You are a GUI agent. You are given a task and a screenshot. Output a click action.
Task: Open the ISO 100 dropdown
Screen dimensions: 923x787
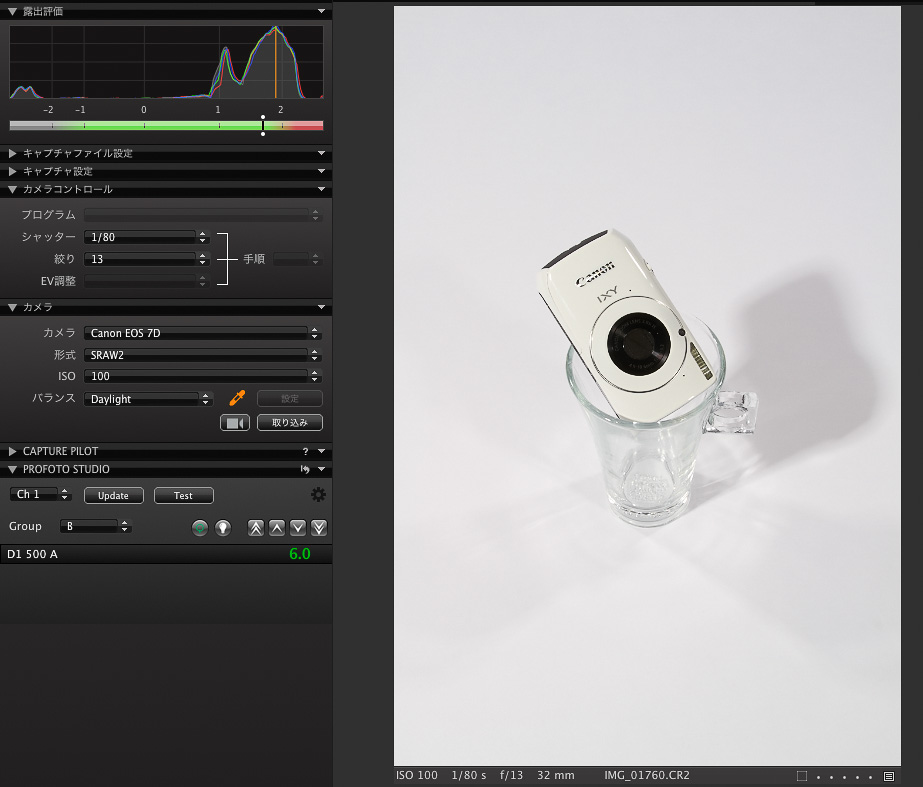coord(201,377)
